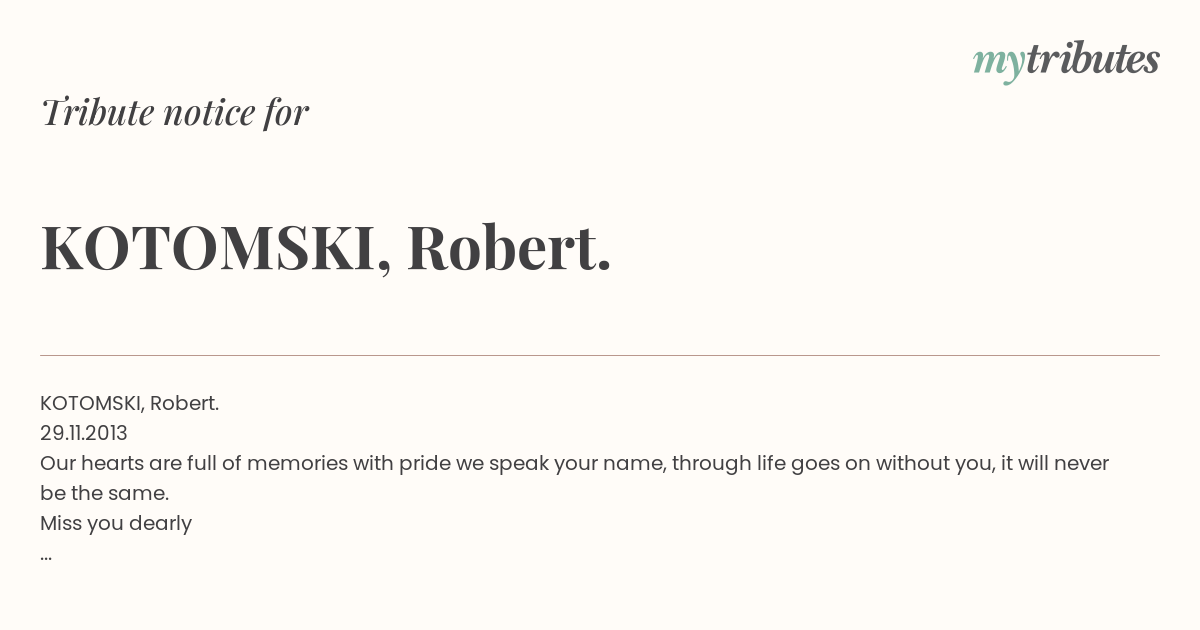This screenshot has height=630, width=1200.
Task: Click the horizontal divider line
Action: [600, 355]
